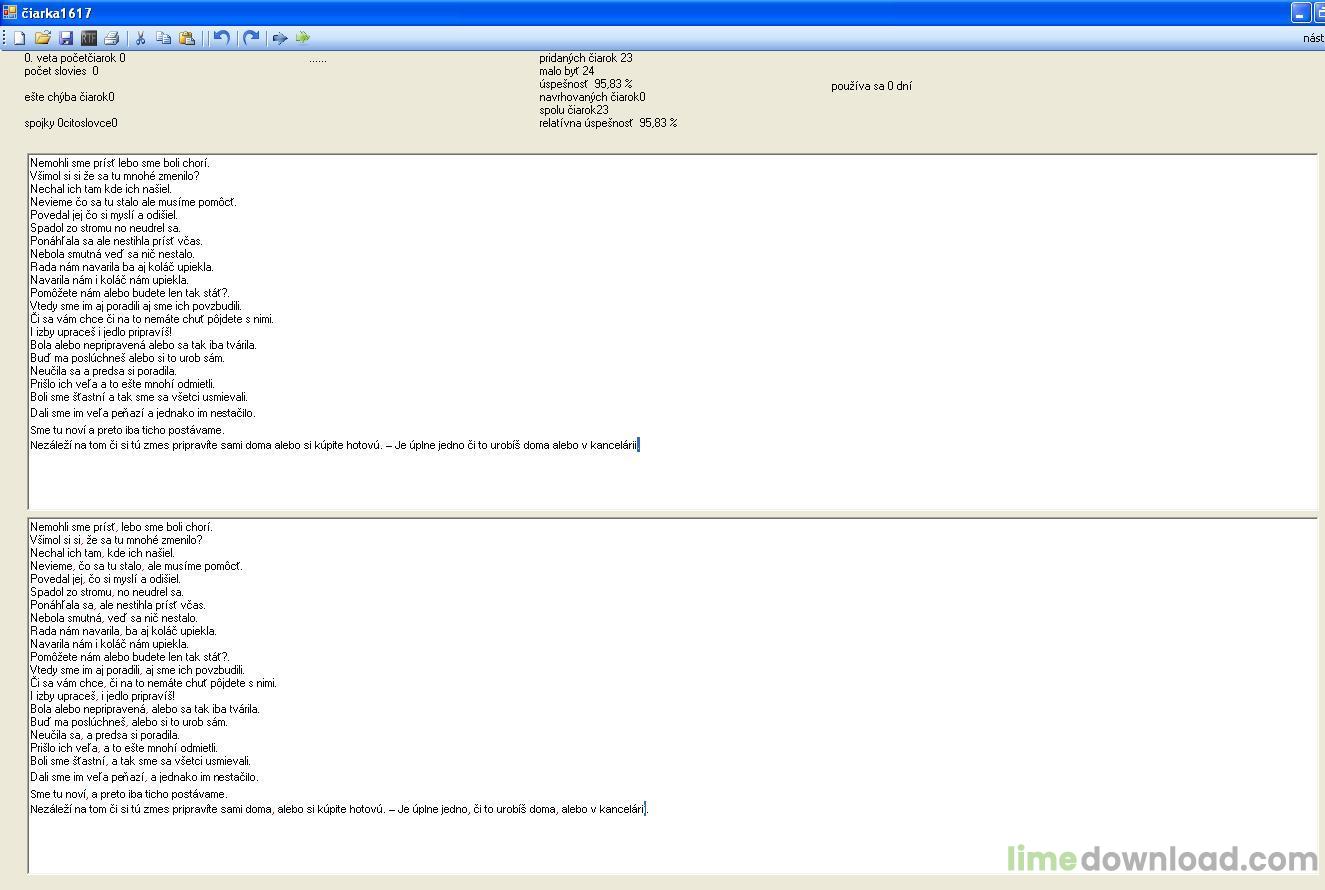Click 'Nezáleží na tom či' line in upper box

334,445
